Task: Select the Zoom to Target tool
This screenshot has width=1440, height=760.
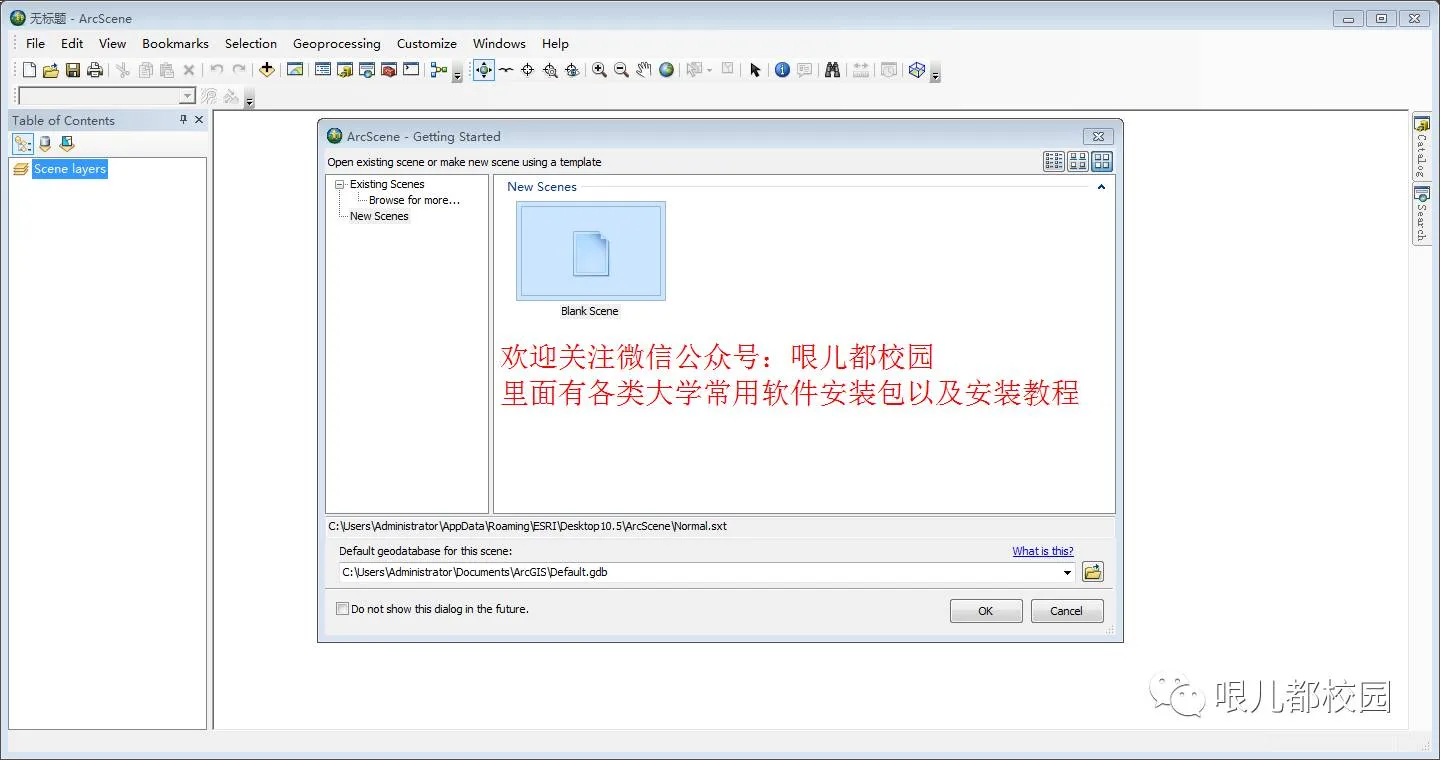Action: point(550,70)
